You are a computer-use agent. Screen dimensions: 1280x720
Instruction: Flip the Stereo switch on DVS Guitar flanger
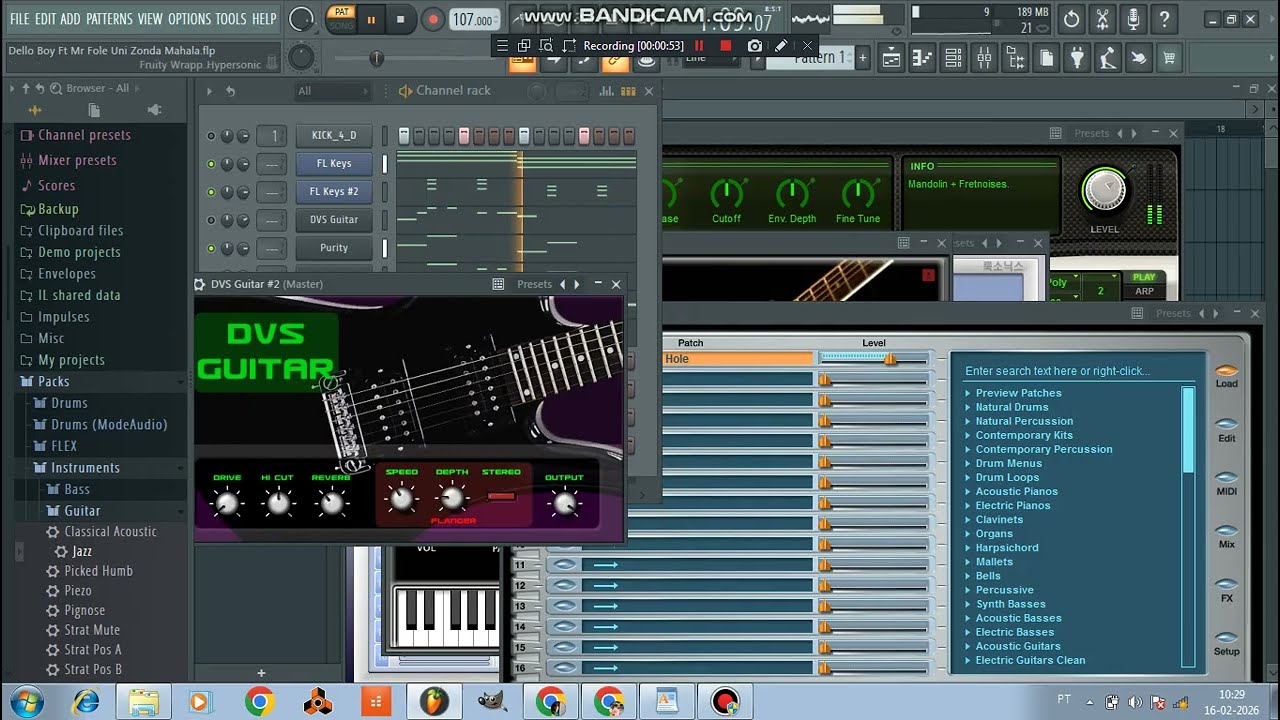pyautogui.click(x=501, y=497)
